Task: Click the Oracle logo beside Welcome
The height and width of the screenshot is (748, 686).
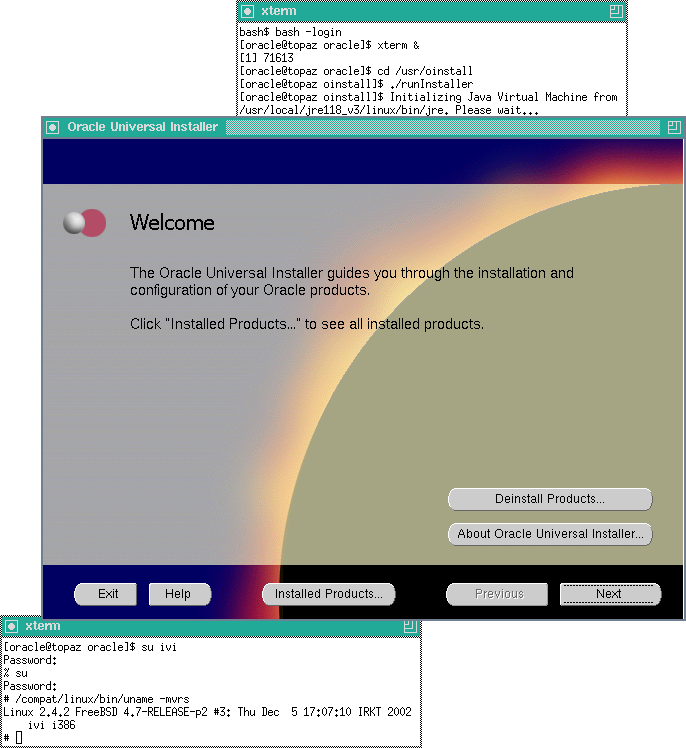Action: (84, 222)
